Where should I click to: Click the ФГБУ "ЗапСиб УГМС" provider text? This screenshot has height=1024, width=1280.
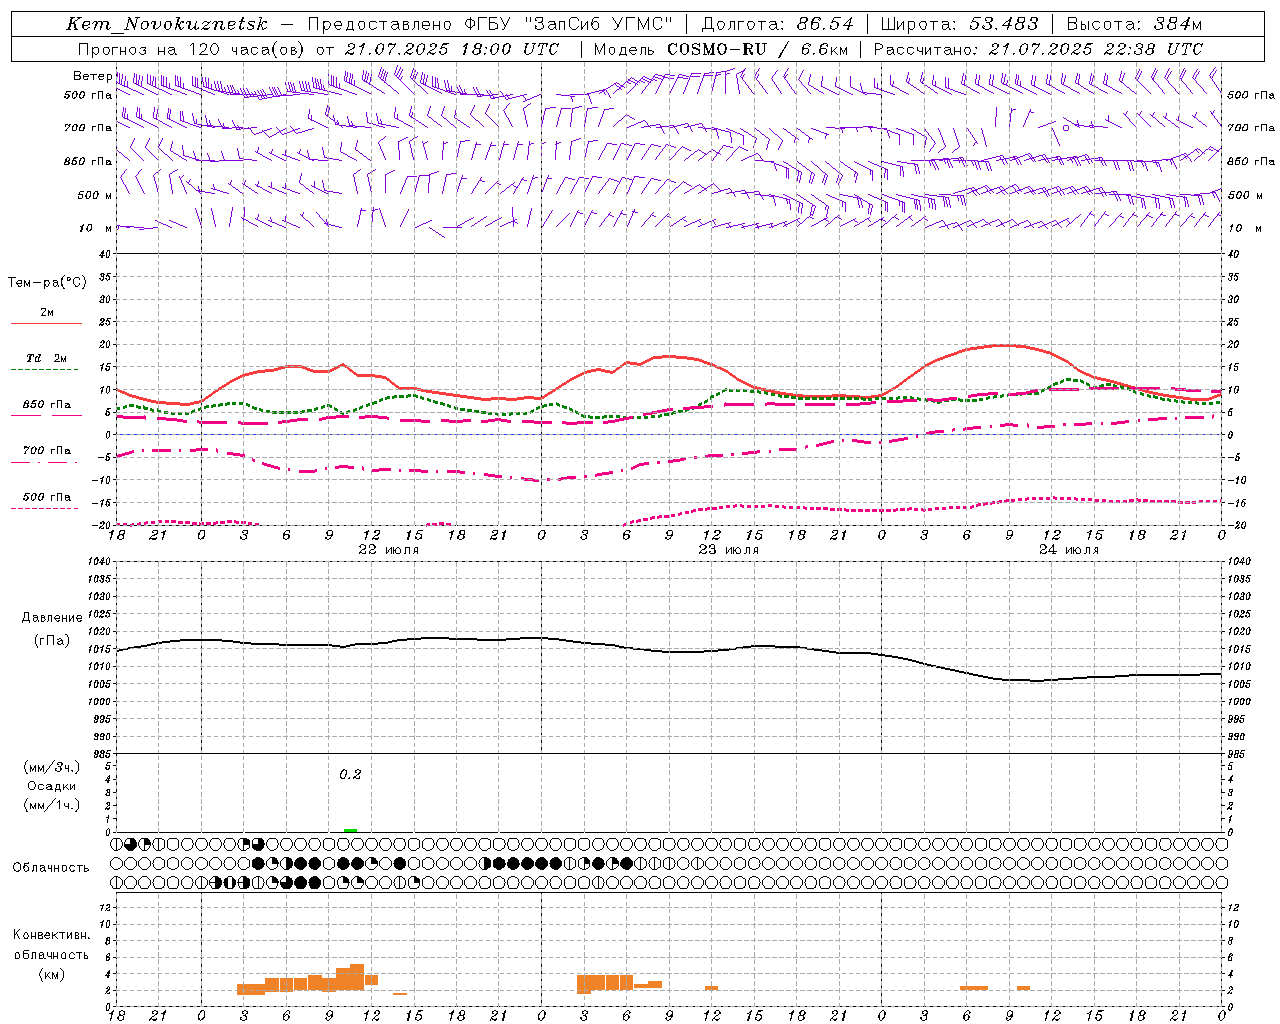(x=569, y=24)
